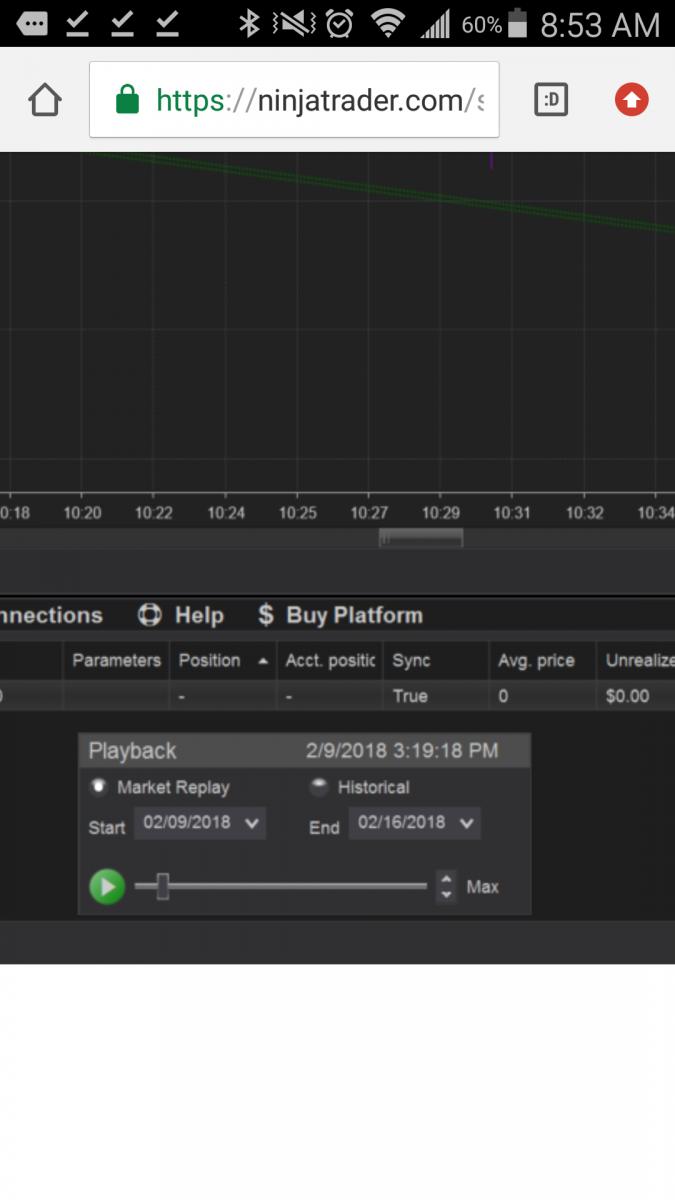Tap the browser home icon
The height and width of the screenshot is (1200, 675).
[x=45, y=100]
